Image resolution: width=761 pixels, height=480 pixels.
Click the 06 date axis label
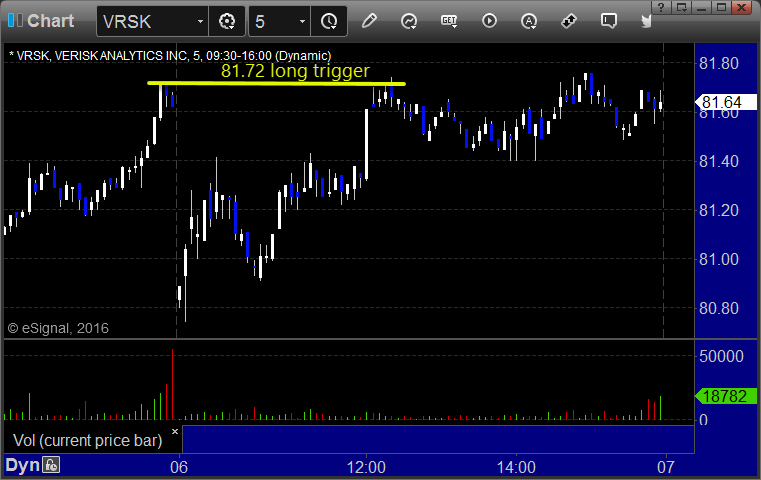[x=179, y=467]
